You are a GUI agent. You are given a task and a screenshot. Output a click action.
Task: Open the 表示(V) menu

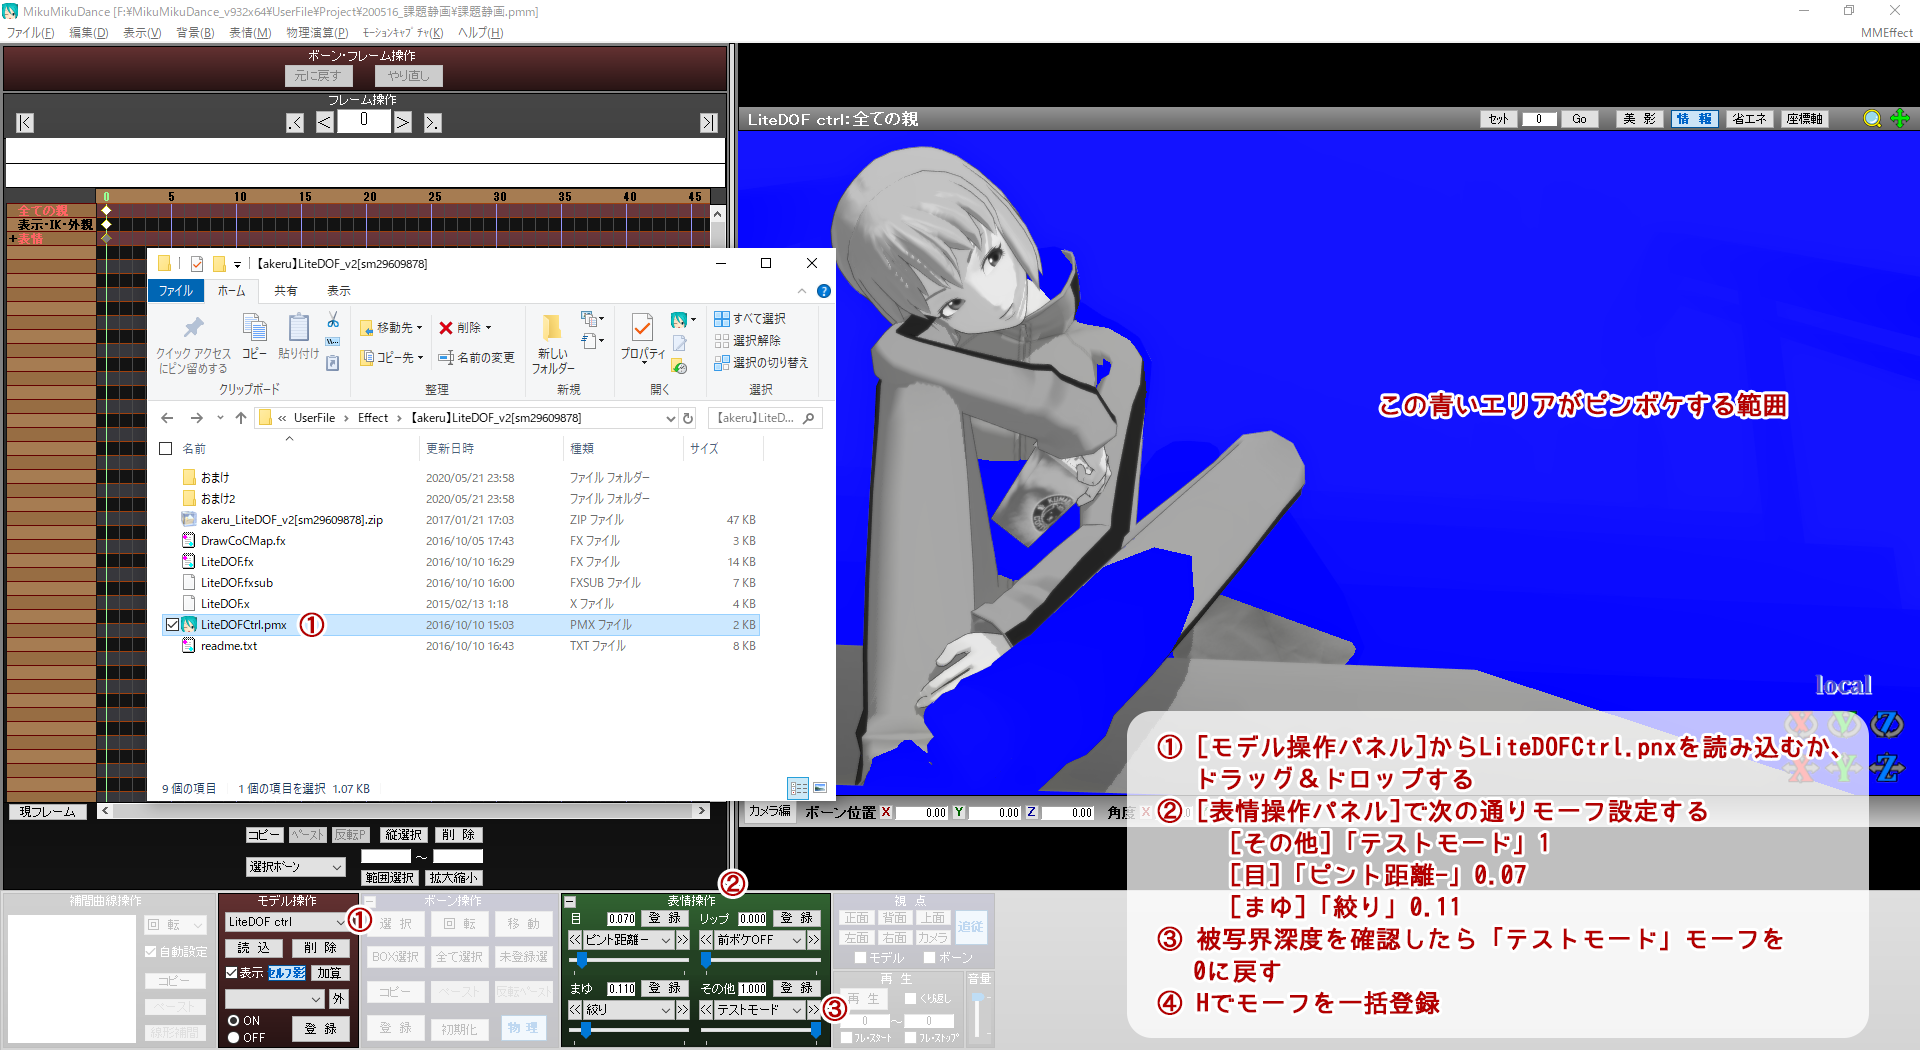(x=143, y=32)
